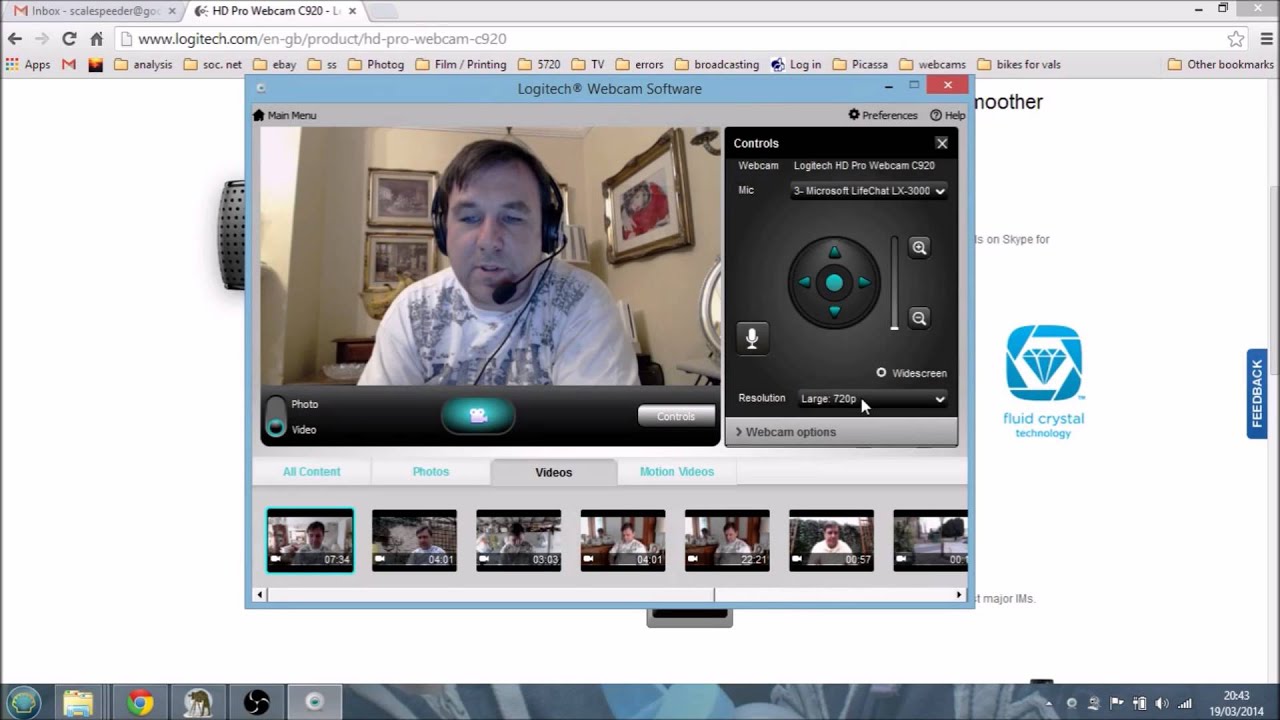
Task: Select the Videos tab
Action: pos(553,472)
